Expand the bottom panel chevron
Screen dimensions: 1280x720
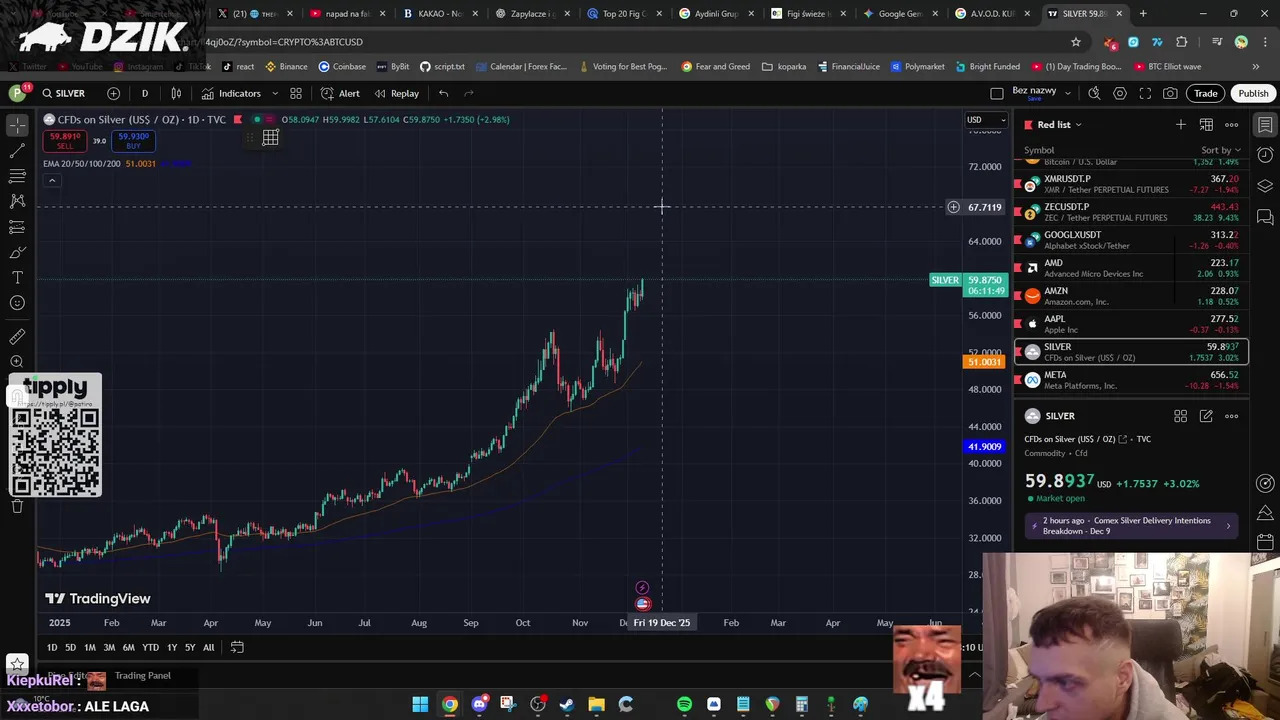pos(975,675)
